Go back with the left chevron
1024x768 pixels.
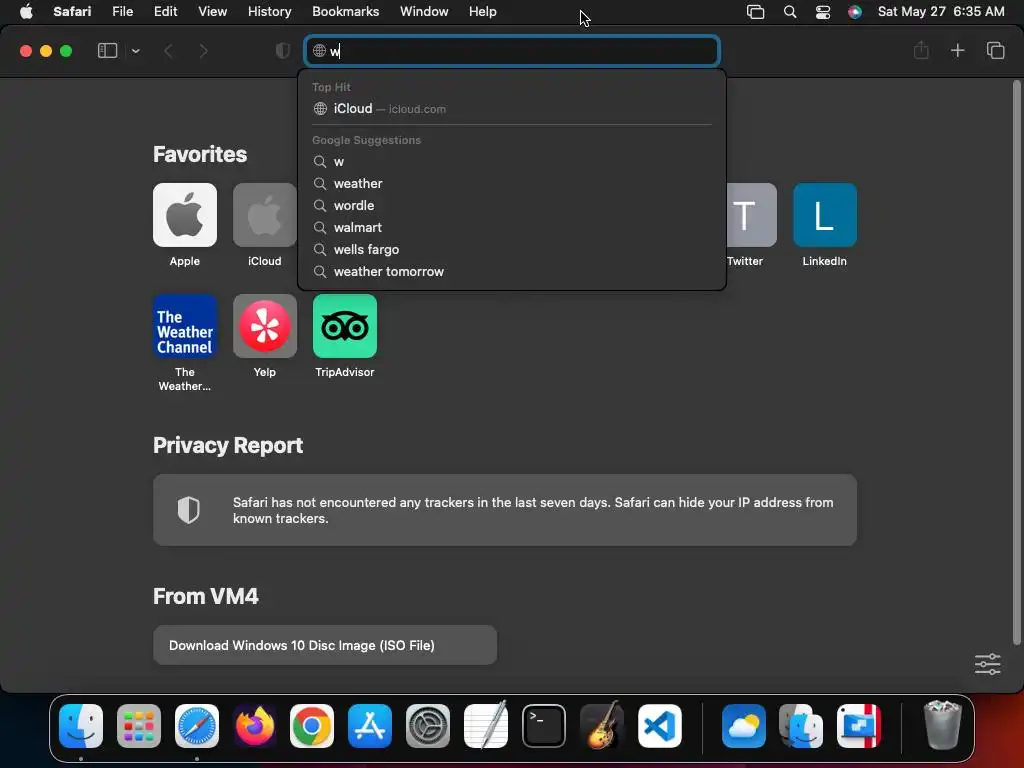coord(168,51)
